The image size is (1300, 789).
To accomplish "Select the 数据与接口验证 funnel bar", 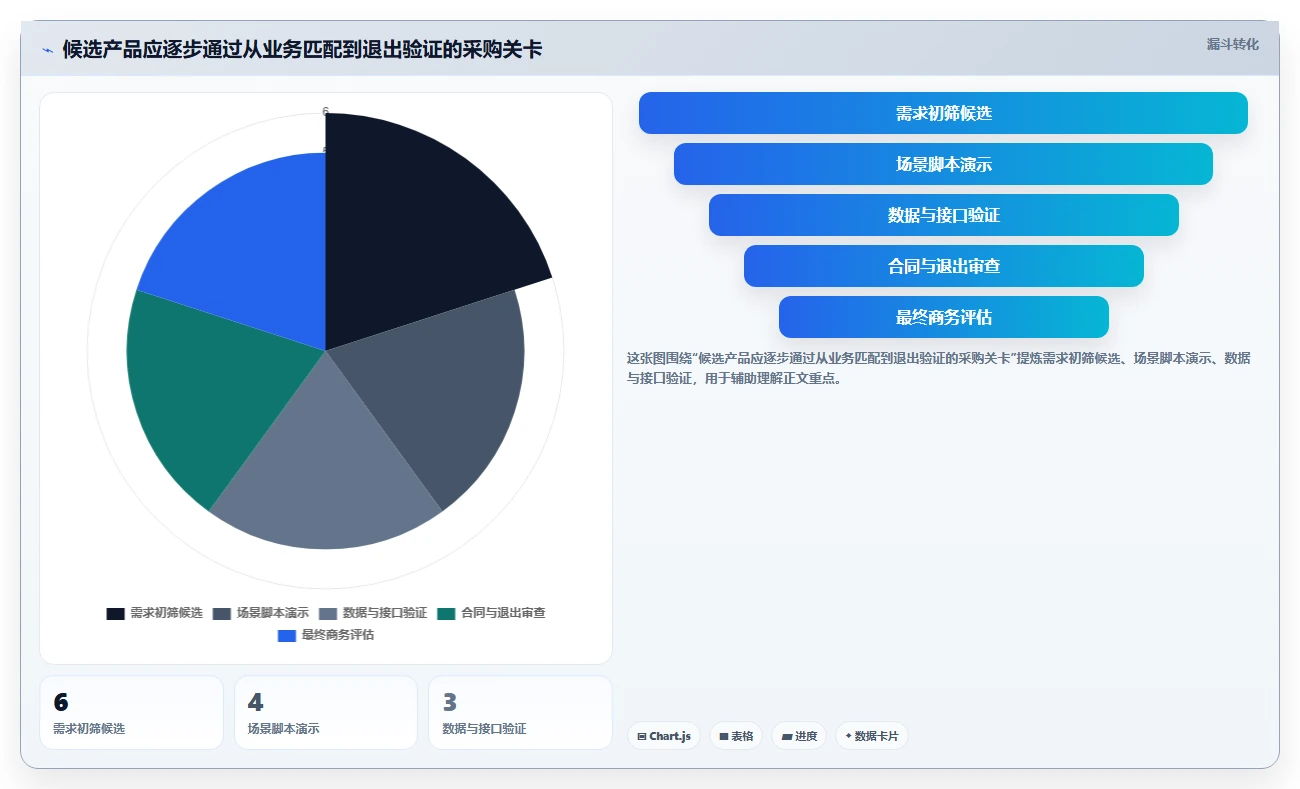I will tap(943, 215).
